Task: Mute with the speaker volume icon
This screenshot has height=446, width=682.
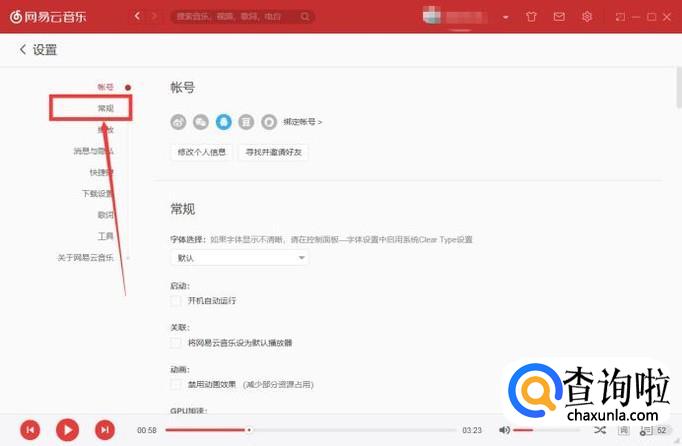Action: 504,430
